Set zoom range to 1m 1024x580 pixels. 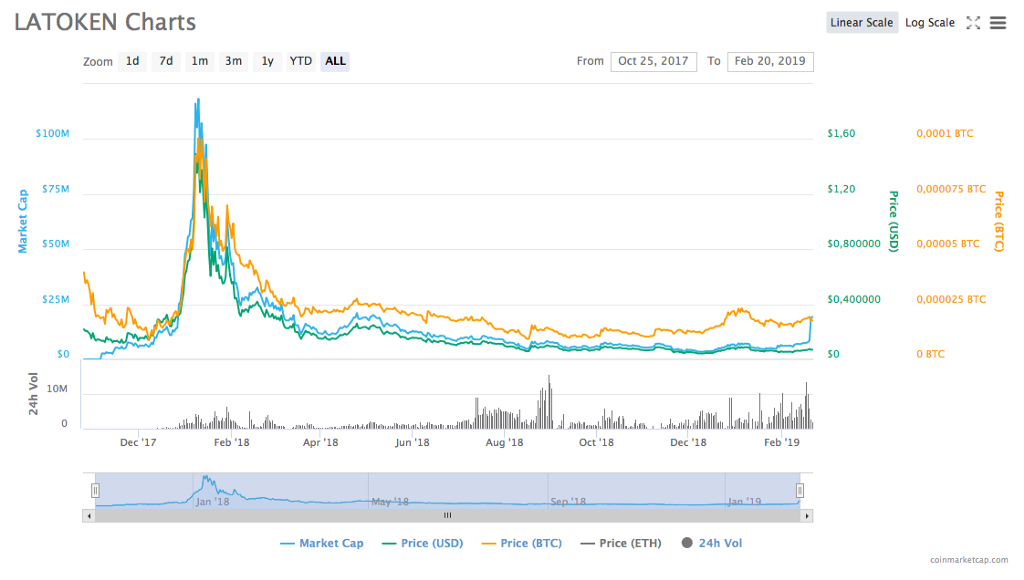[200, 61]
